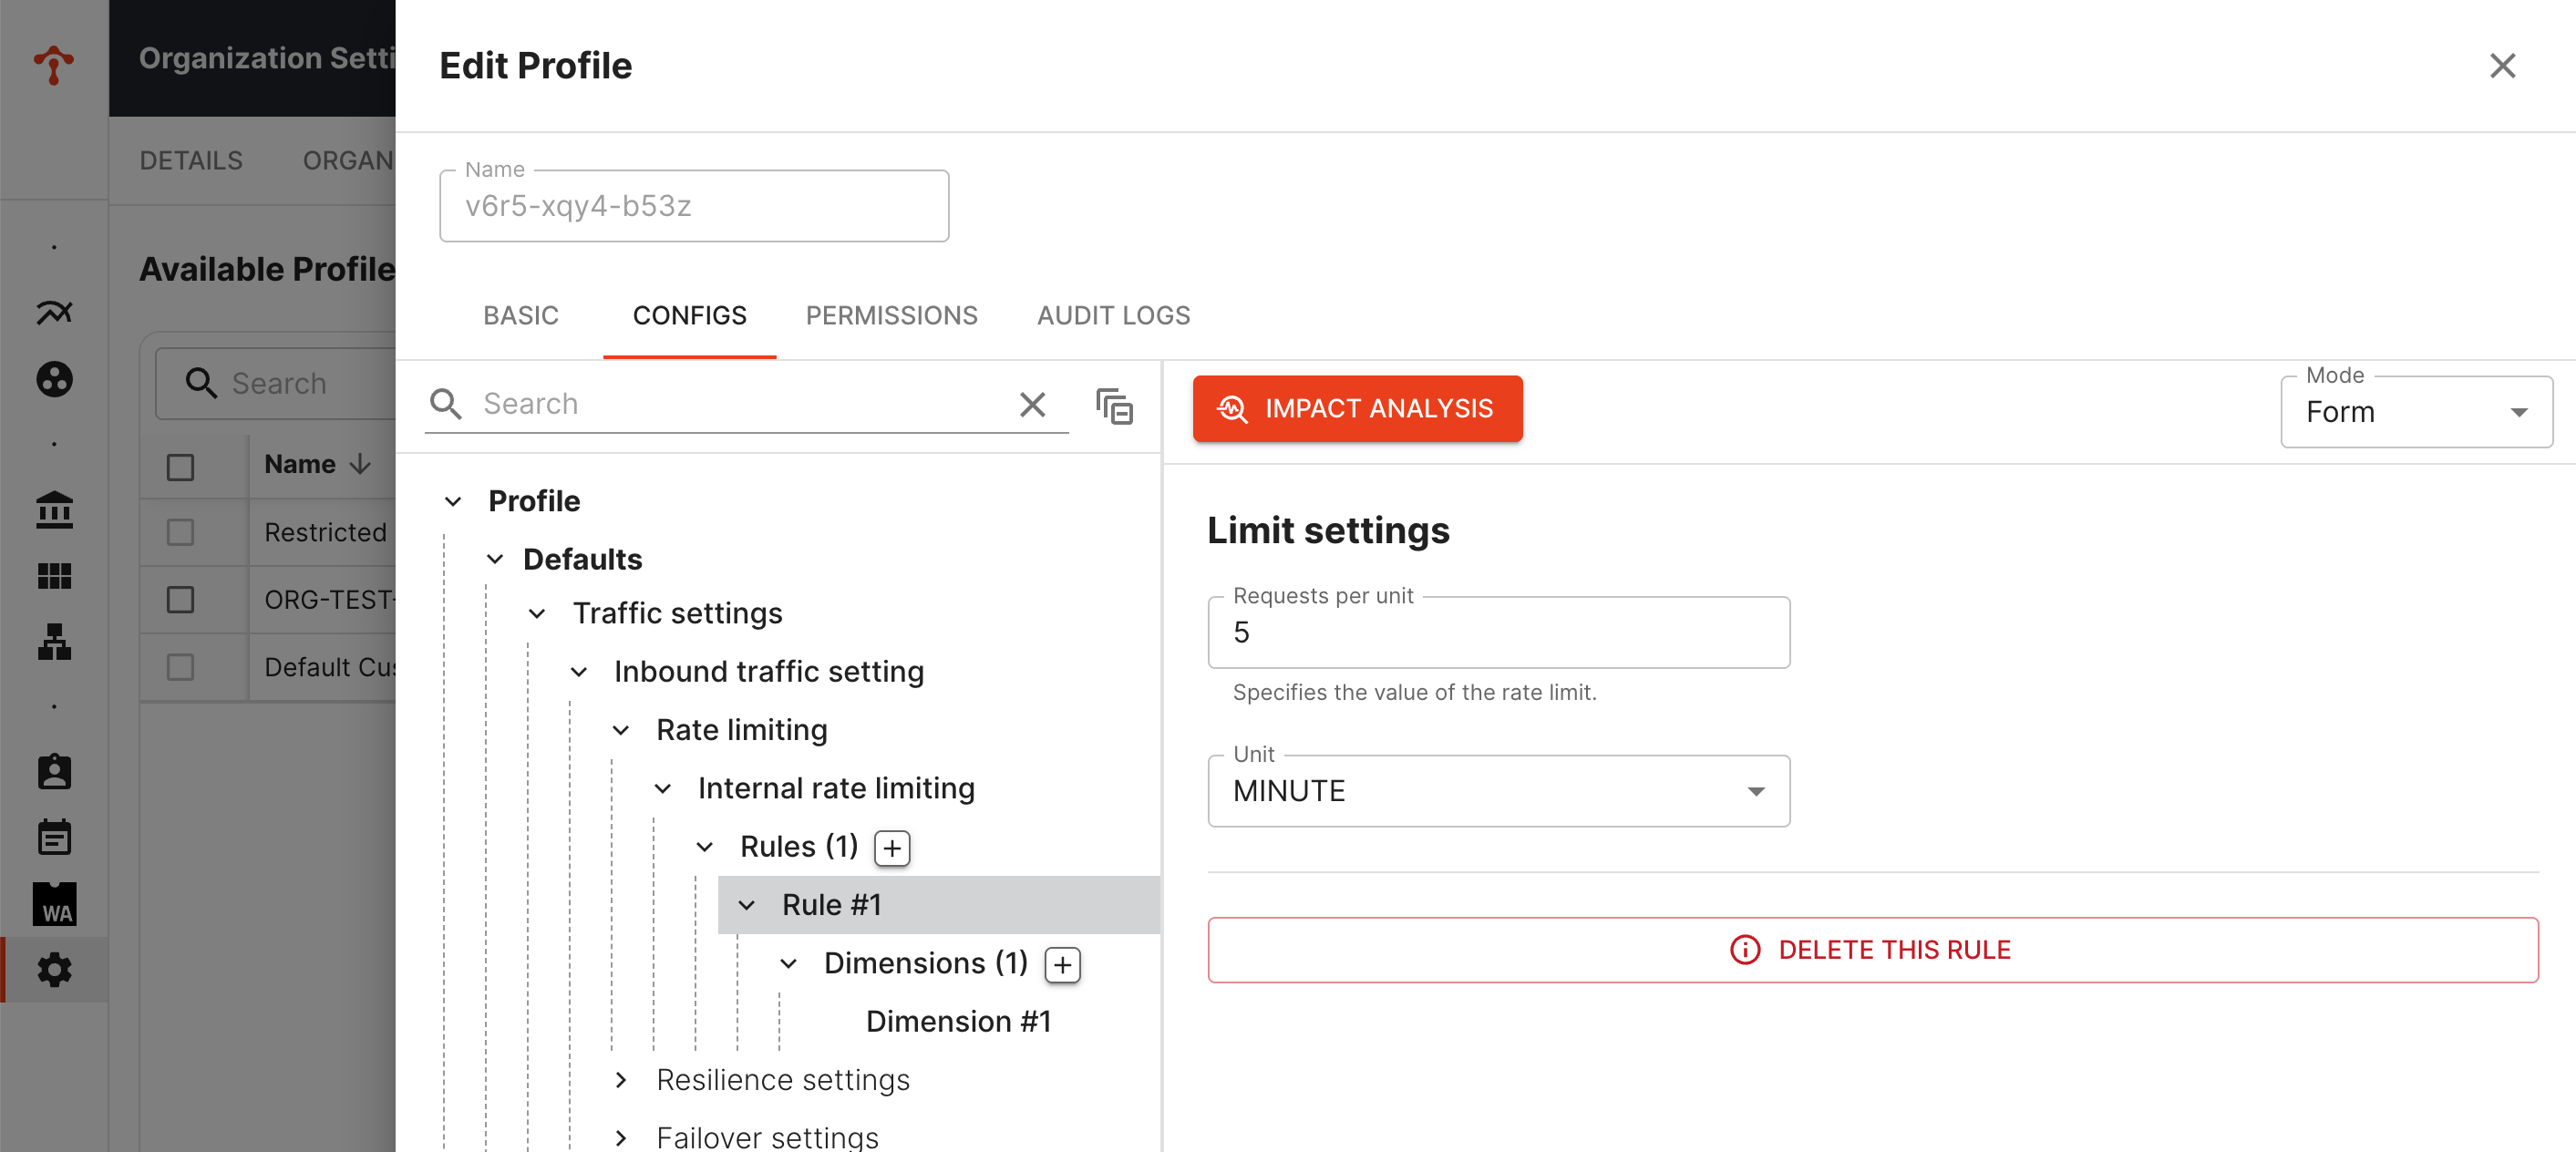Click the config search magnifier icon
Screen dimensions: 2576x1152
[446, 404]
